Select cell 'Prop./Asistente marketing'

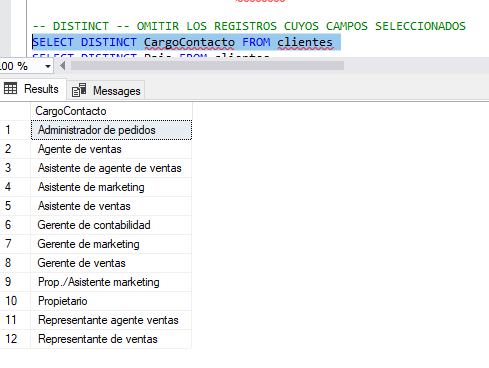pyautogui.click(x=111, y=282)
